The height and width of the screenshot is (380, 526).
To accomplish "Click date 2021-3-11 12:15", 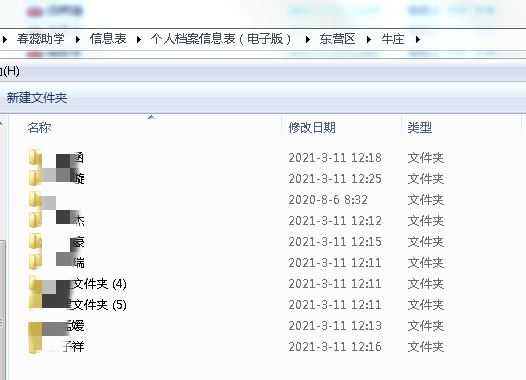I will [335, 241].
